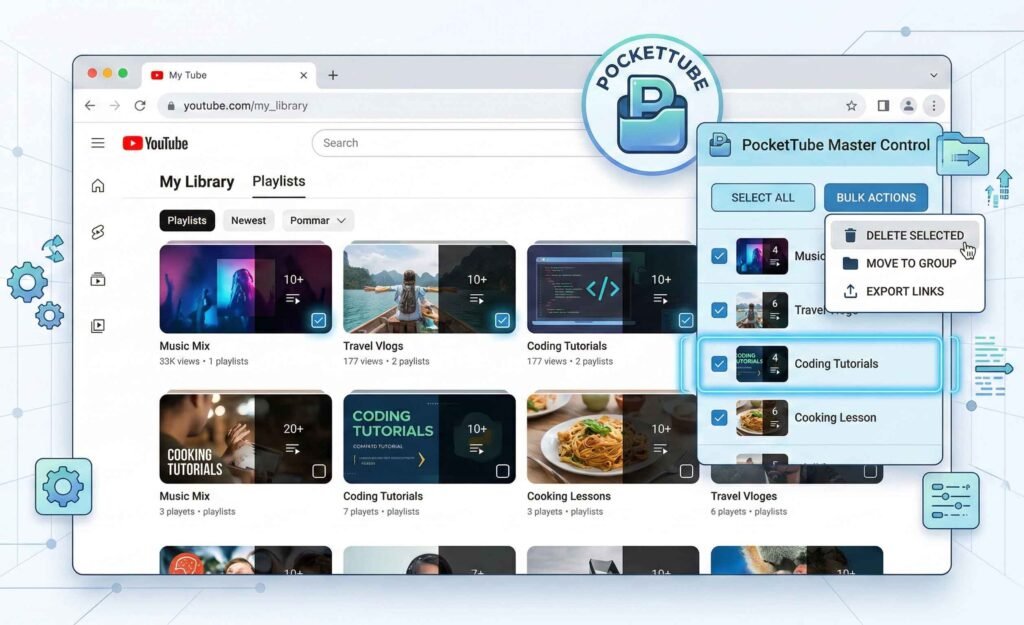Click the trash icon beside Delete Selected

(850, 235)
